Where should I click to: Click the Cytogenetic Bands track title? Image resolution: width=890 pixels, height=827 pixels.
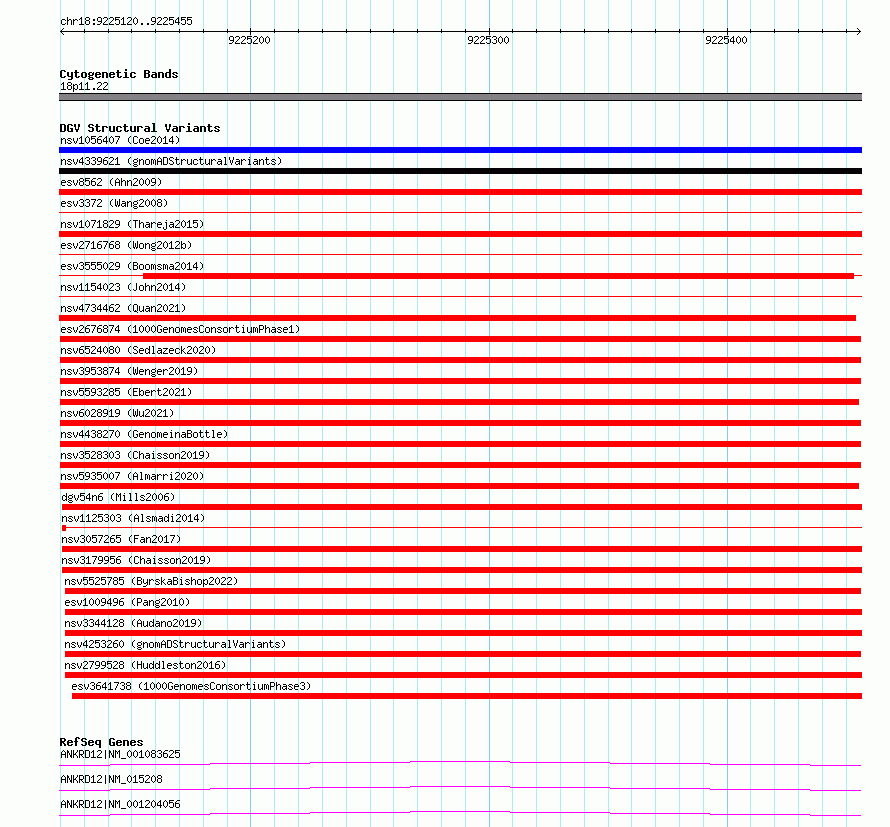click(119, 74)
